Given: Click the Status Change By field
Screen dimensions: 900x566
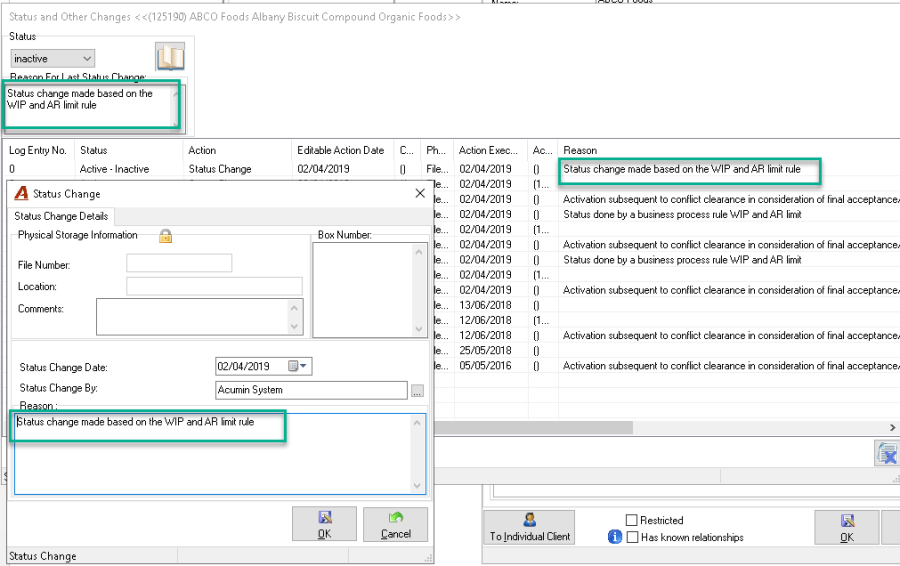Looking at the screenshot, I should (x=311, y=390).
